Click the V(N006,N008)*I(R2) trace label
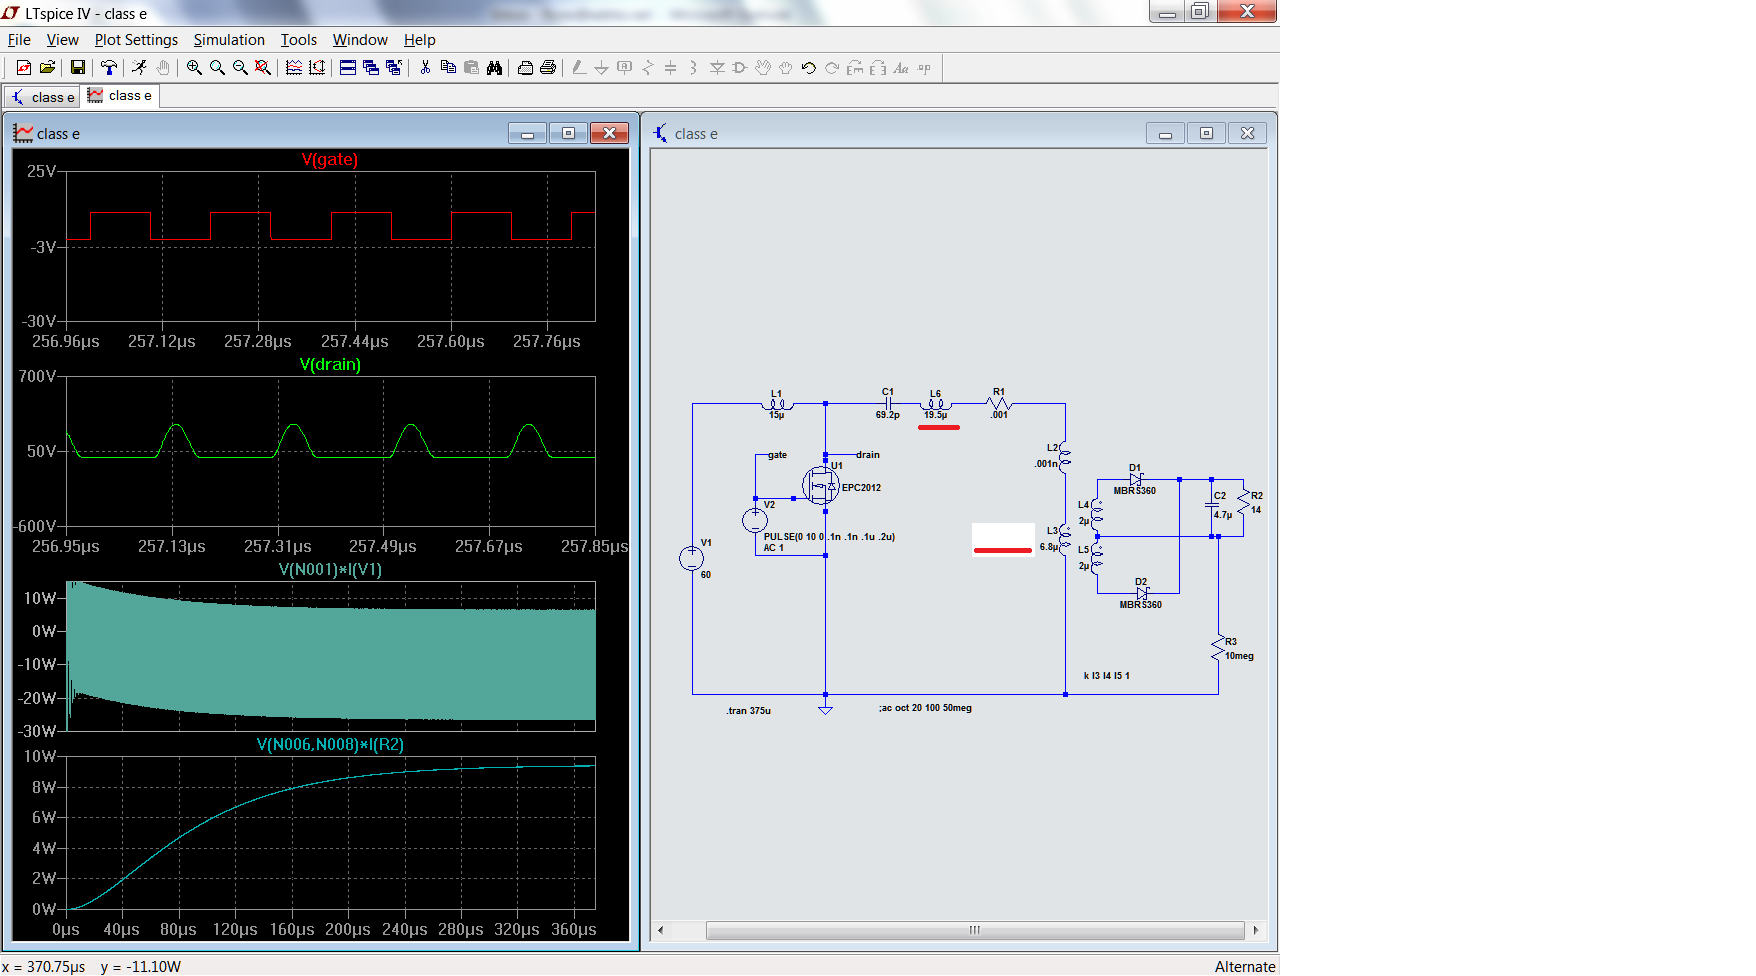This screenshot has width=1756, height=976. coord(330,744)
